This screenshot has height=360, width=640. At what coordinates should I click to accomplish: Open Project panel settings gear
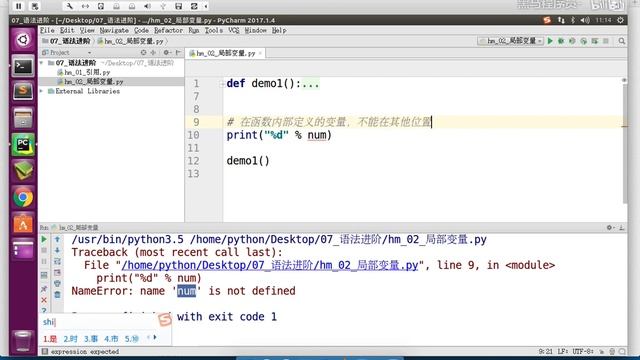coord(167,52)
